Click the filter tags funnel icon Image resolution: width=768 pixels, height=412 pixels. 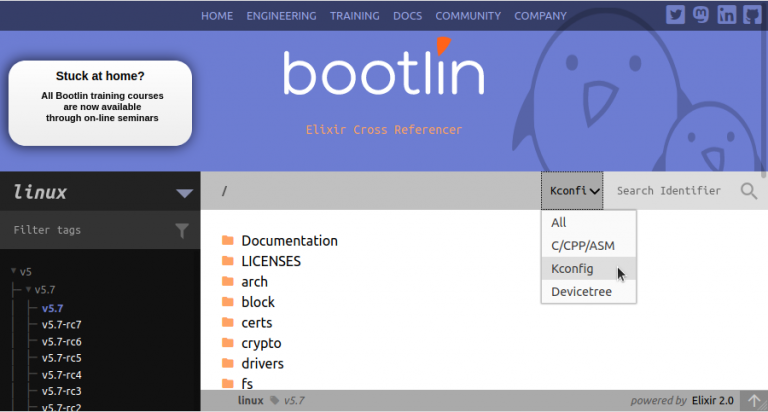click(182, 230)
